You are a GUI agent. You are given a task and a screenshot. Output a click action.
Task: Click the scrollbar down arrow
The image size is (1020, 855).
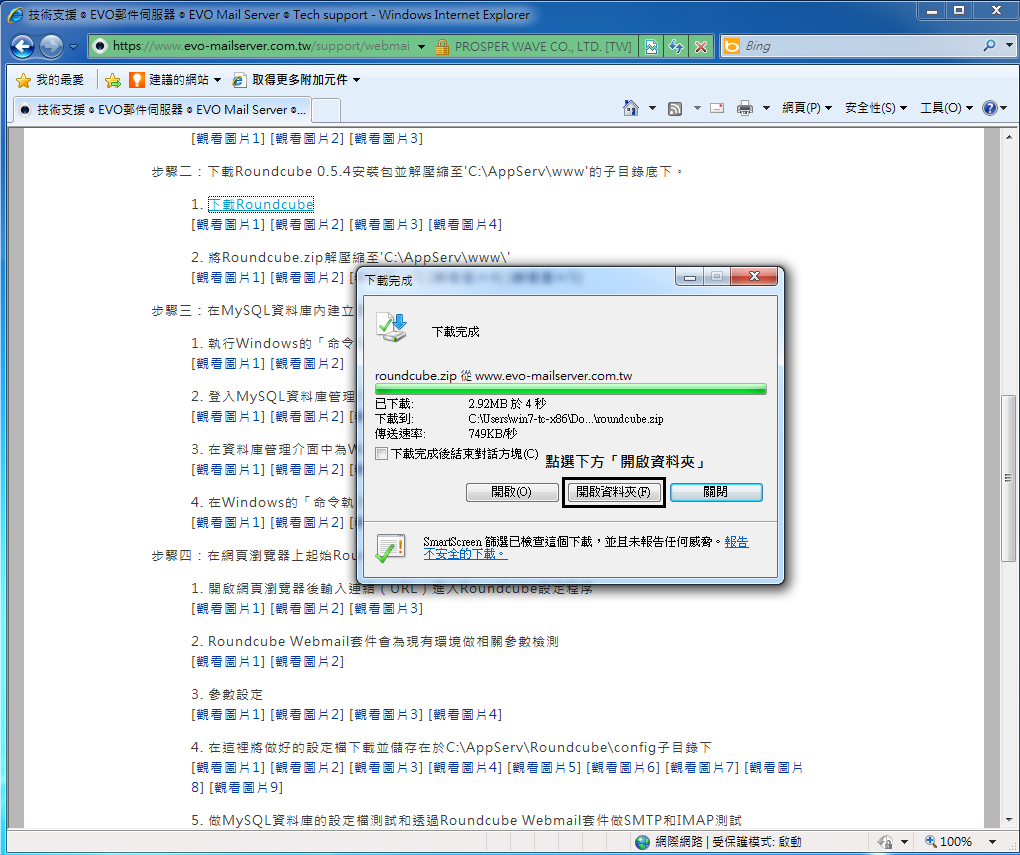(x=1008, y=820)
